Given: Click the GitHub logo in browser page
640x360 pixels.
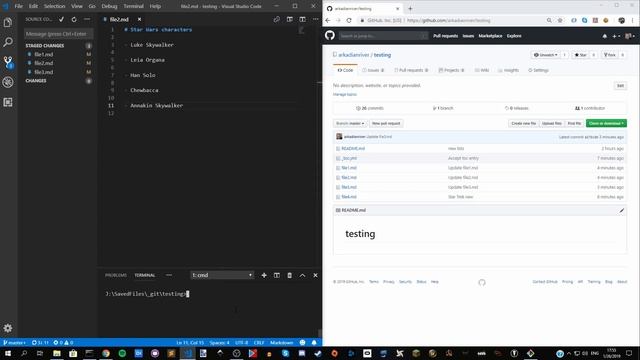Looking at the screenshot, I should tap(330, 36).
